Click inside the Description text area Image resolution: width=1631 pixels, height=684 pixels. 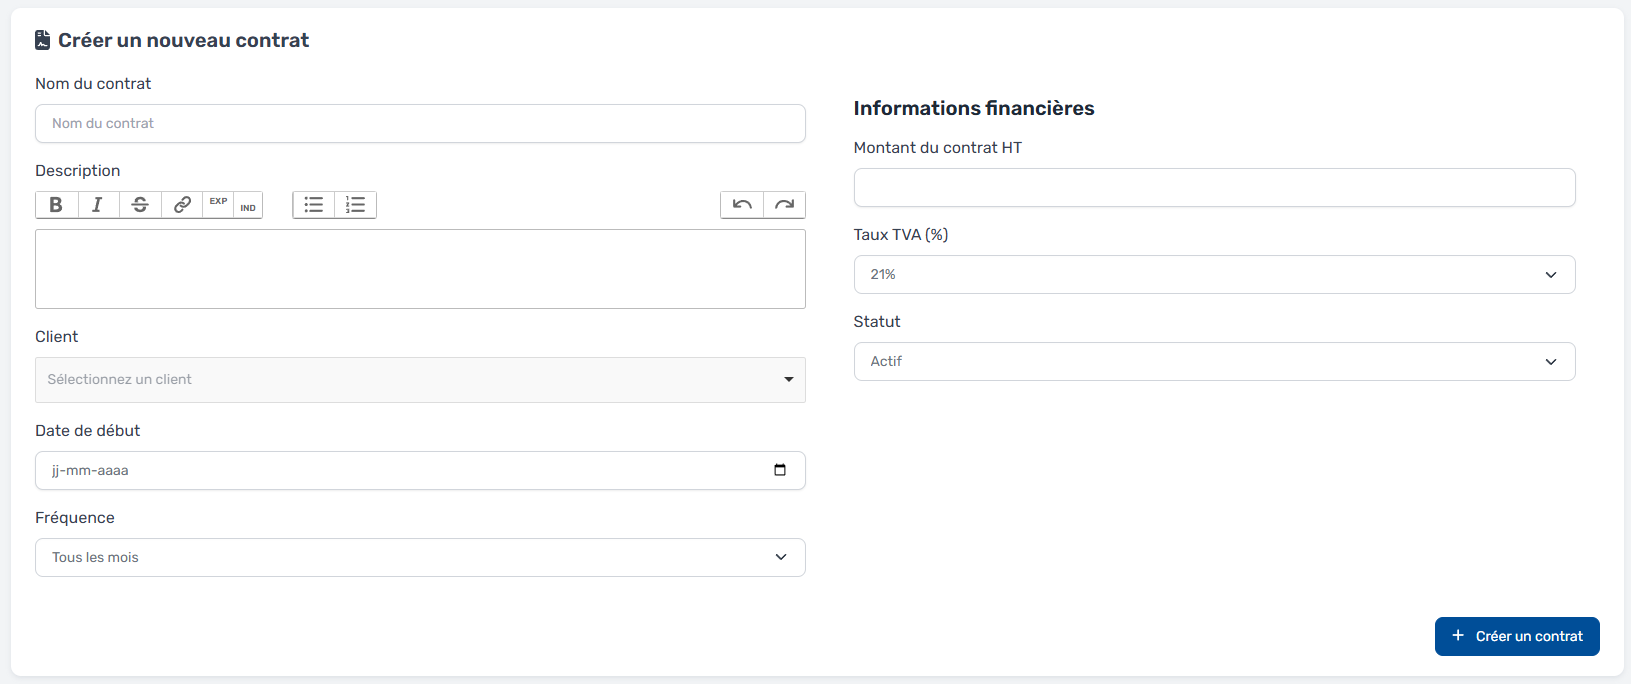click(420, 269)
